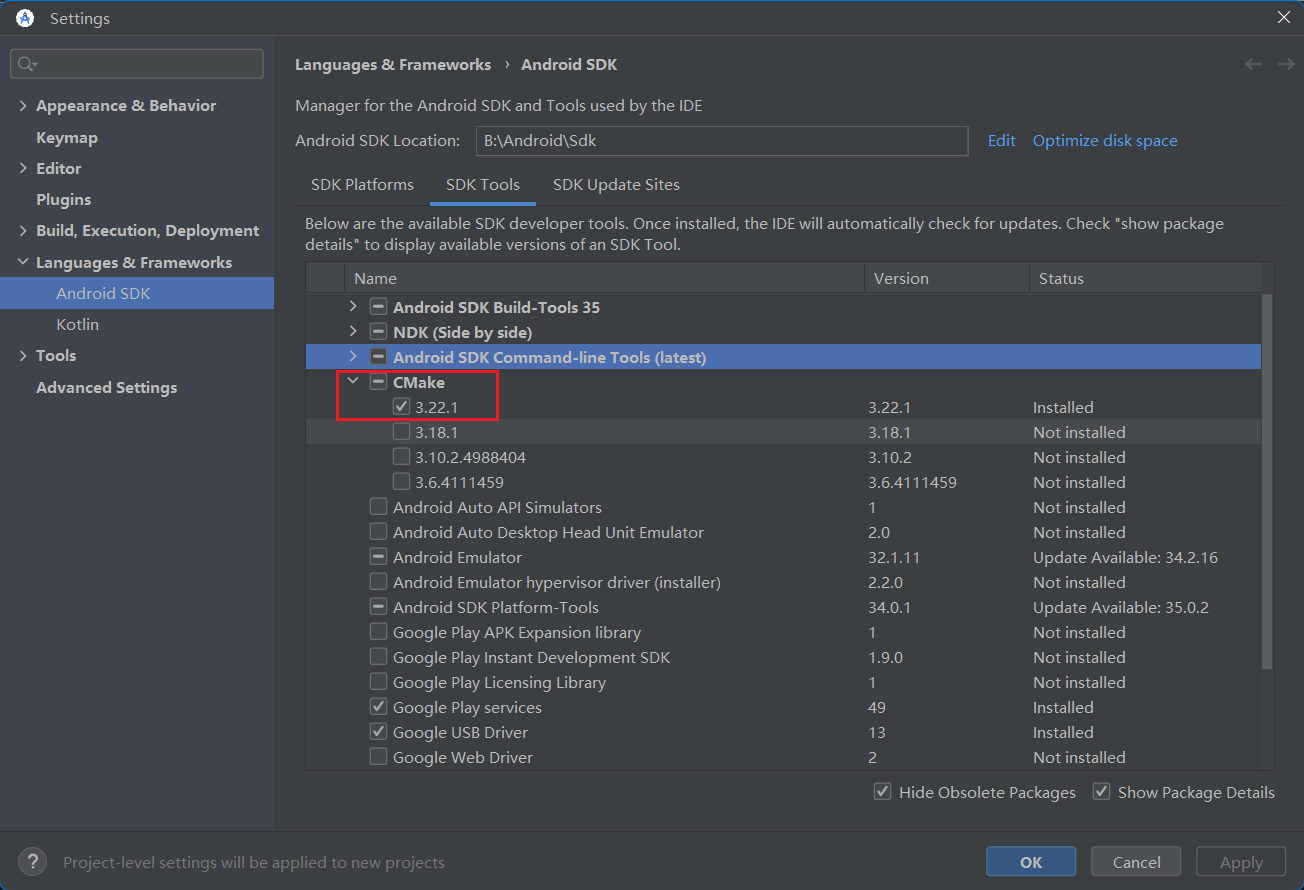Toggle the CMake group checkbox
This screenshot has height=890, width=1304.
[x=378, y=382]
